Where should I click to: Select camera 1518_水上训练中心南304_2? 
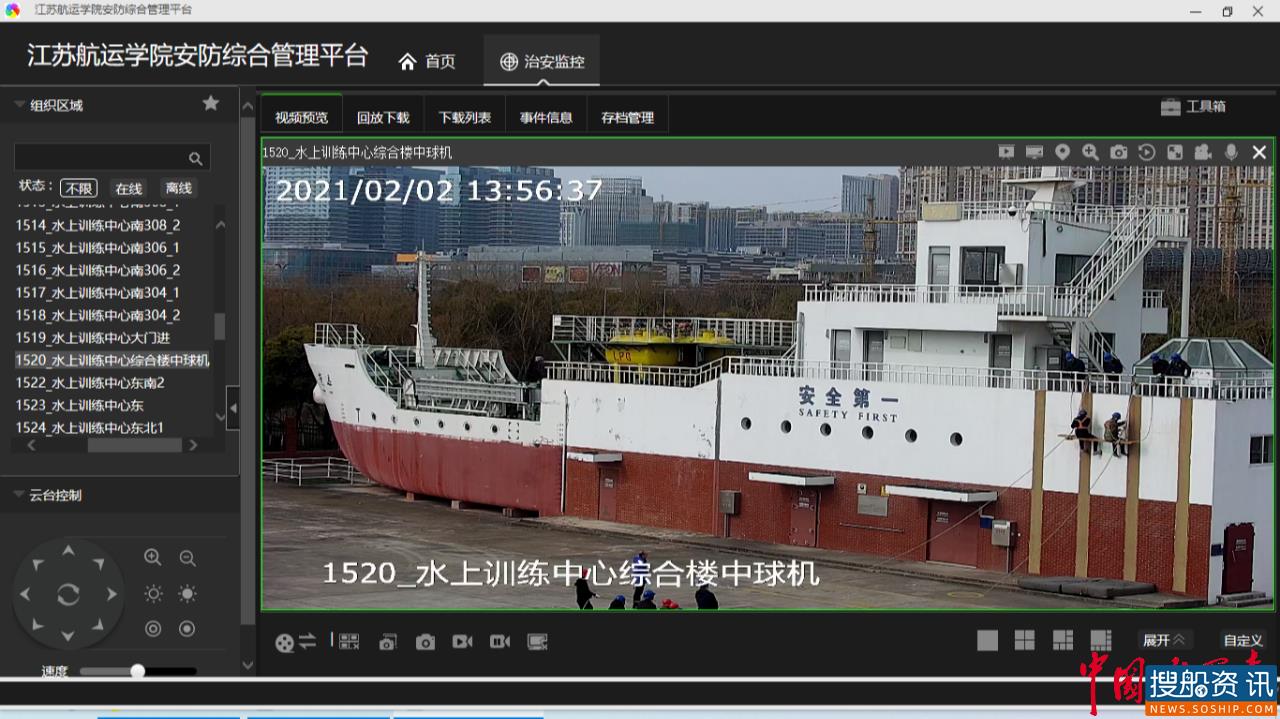tap(98, 315)
